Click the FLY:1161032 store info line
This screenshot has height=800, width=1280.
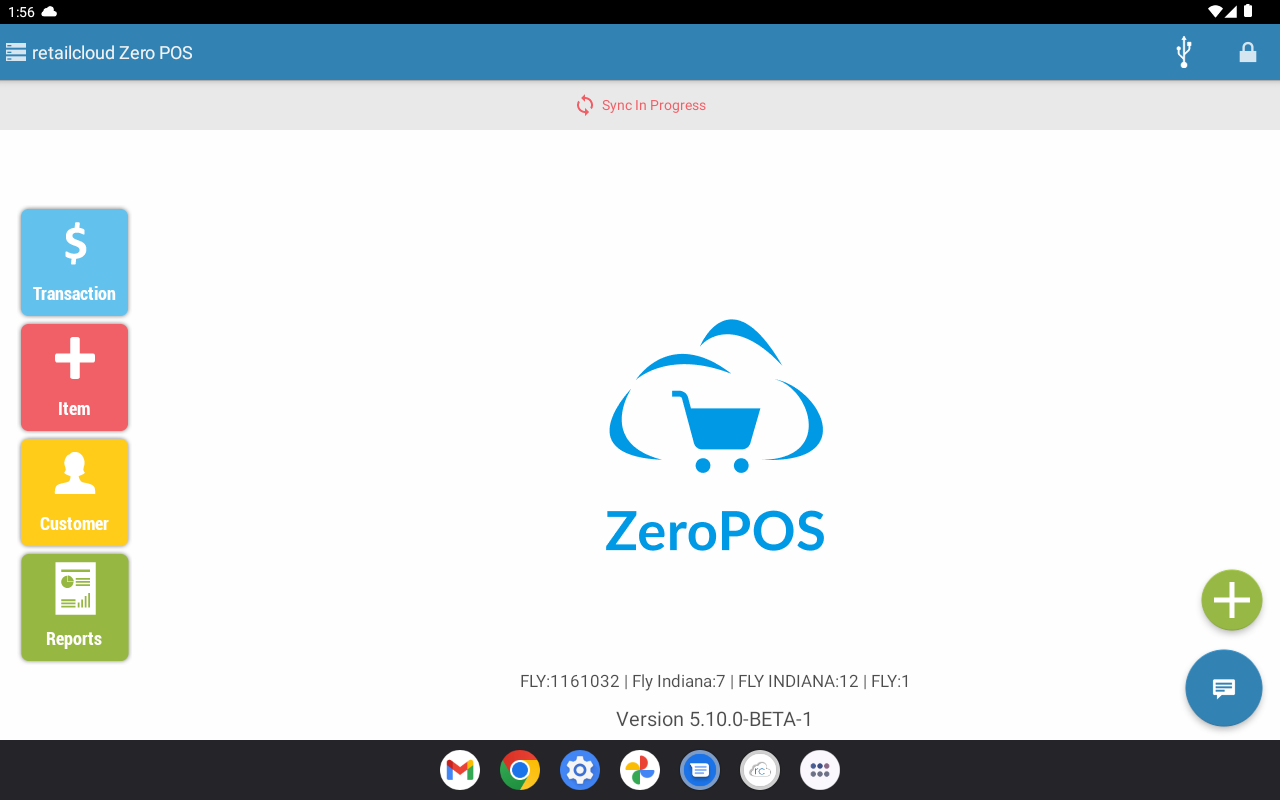coord(715,681)
